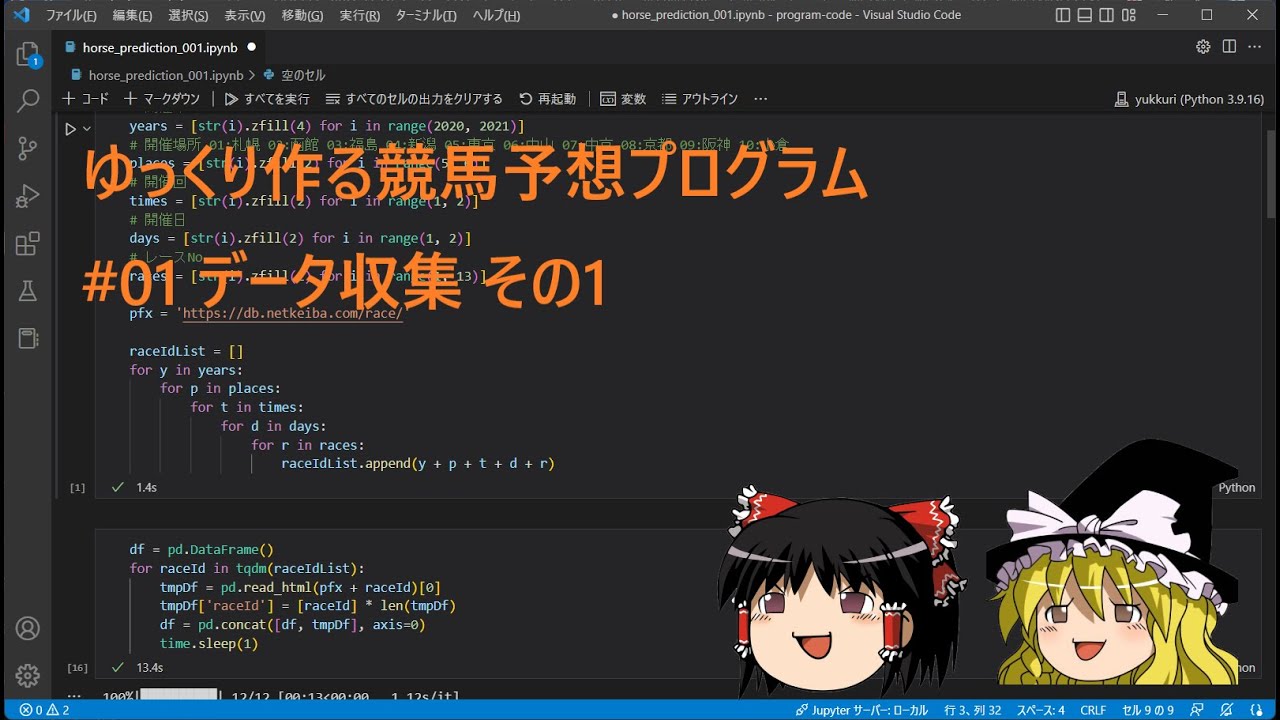
Task: Add a code cell with コード button
Action: 85,99
